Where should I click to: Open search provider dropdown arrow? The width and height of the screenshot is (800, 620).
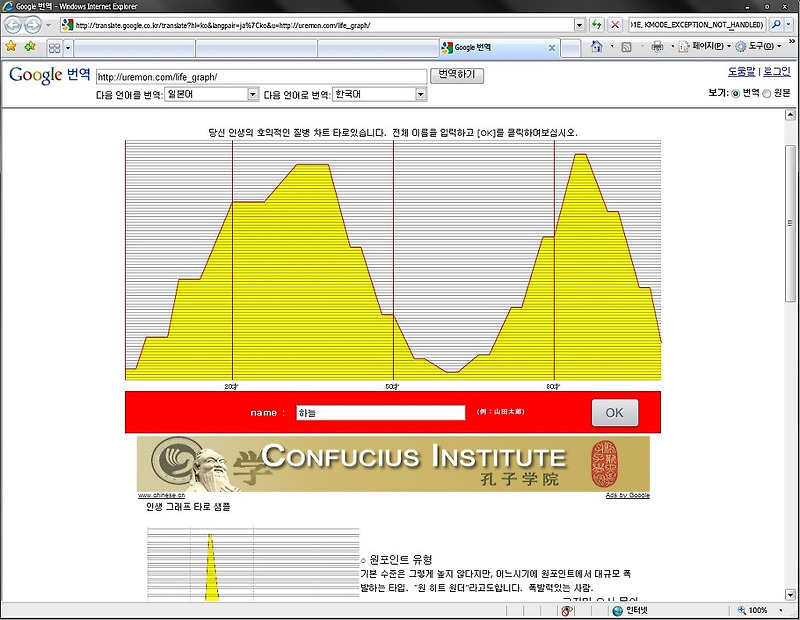coord(789,24)
